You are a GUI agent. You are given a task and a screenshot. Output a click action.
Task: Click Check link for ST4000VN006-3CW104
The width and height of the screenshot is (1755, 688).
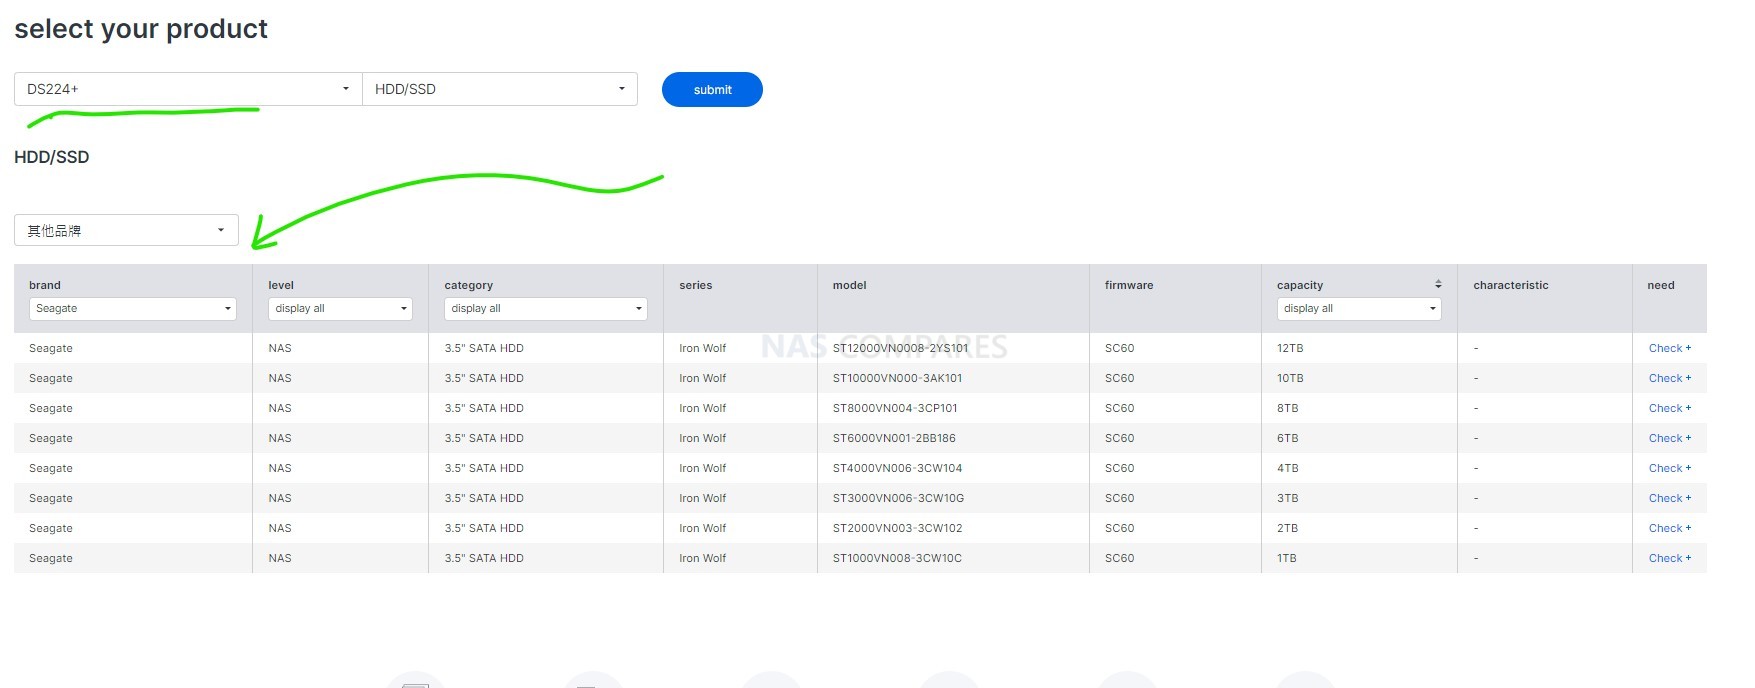[1670, 468]
